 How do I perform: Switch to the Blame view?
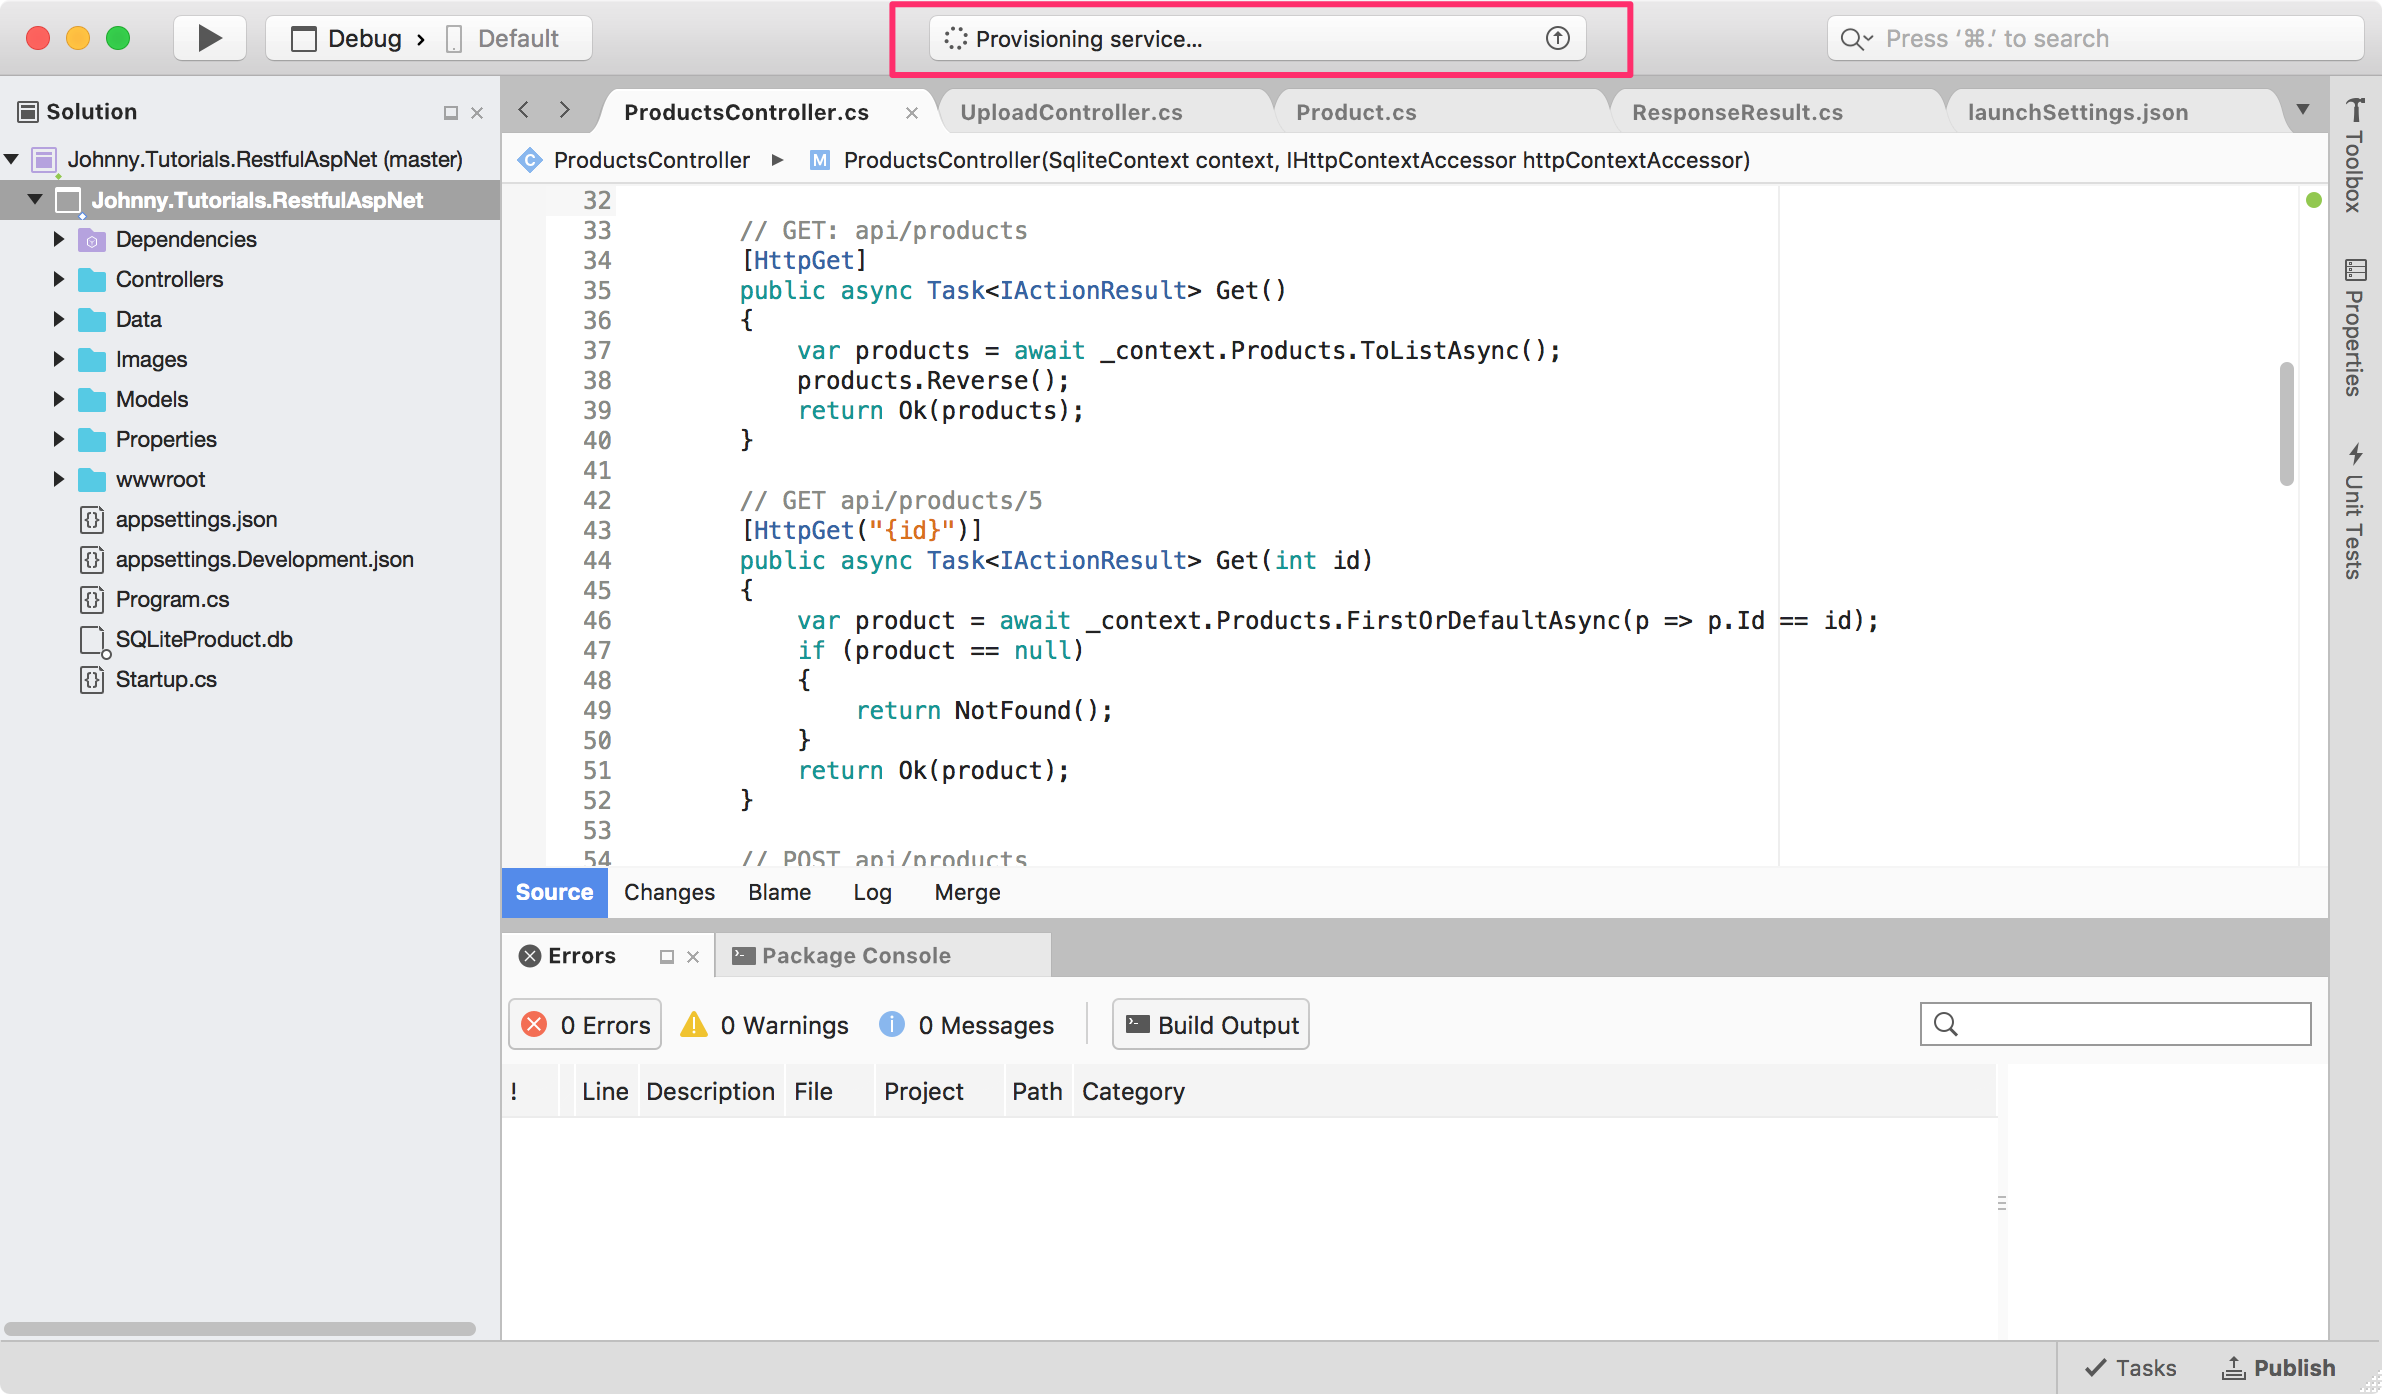779,892
